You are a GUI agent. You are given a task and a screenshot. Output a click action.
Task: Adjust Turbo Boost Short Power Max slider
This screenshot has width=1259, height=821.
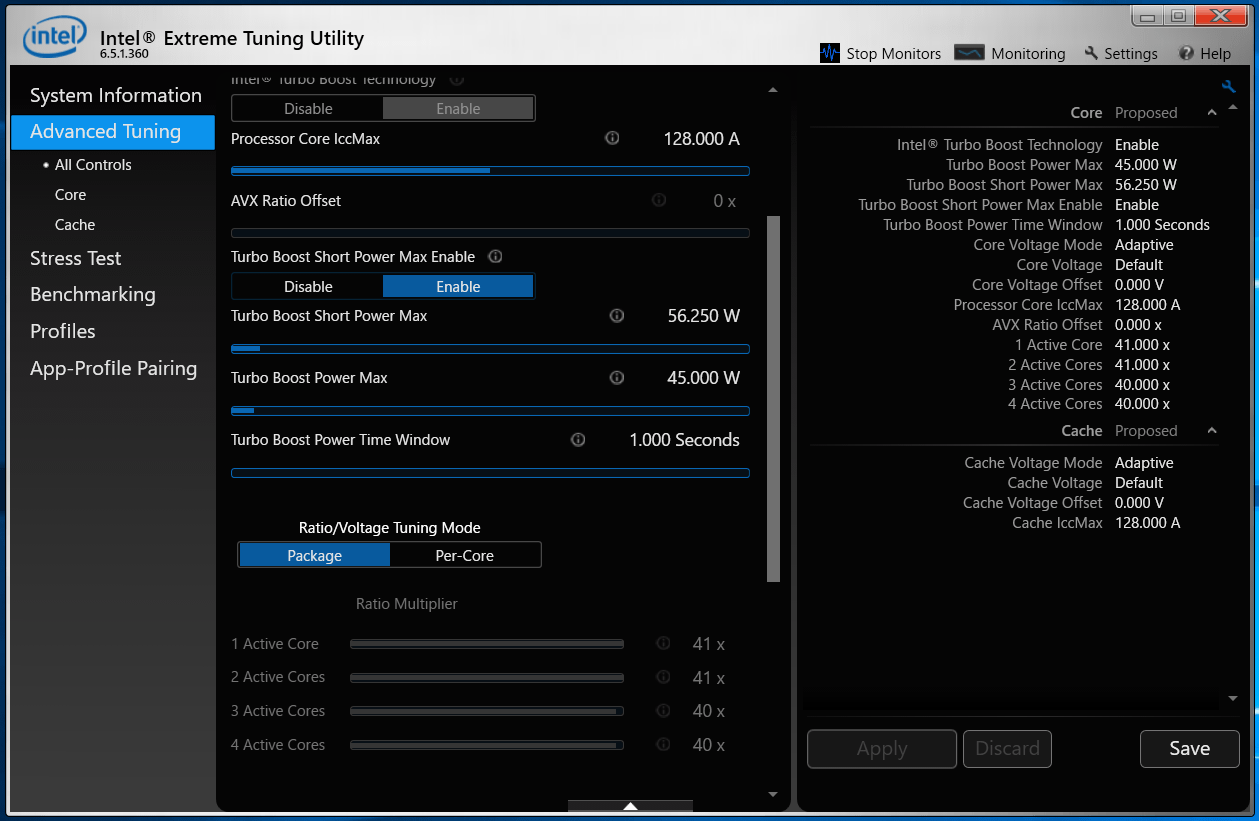[490, 349]
